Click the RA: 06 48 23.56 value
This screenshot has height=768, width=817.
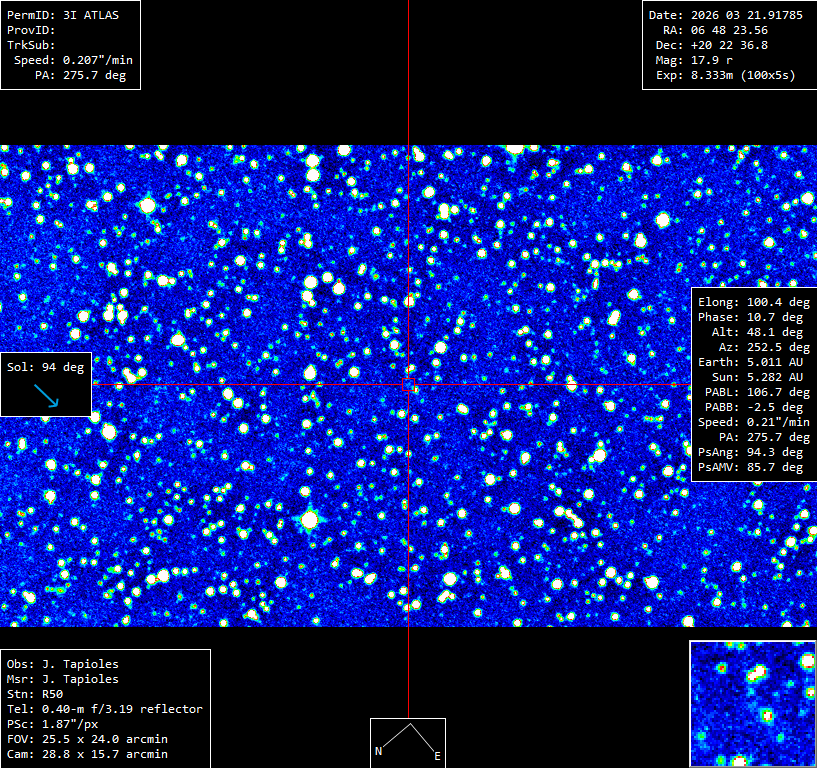[715, 30]
